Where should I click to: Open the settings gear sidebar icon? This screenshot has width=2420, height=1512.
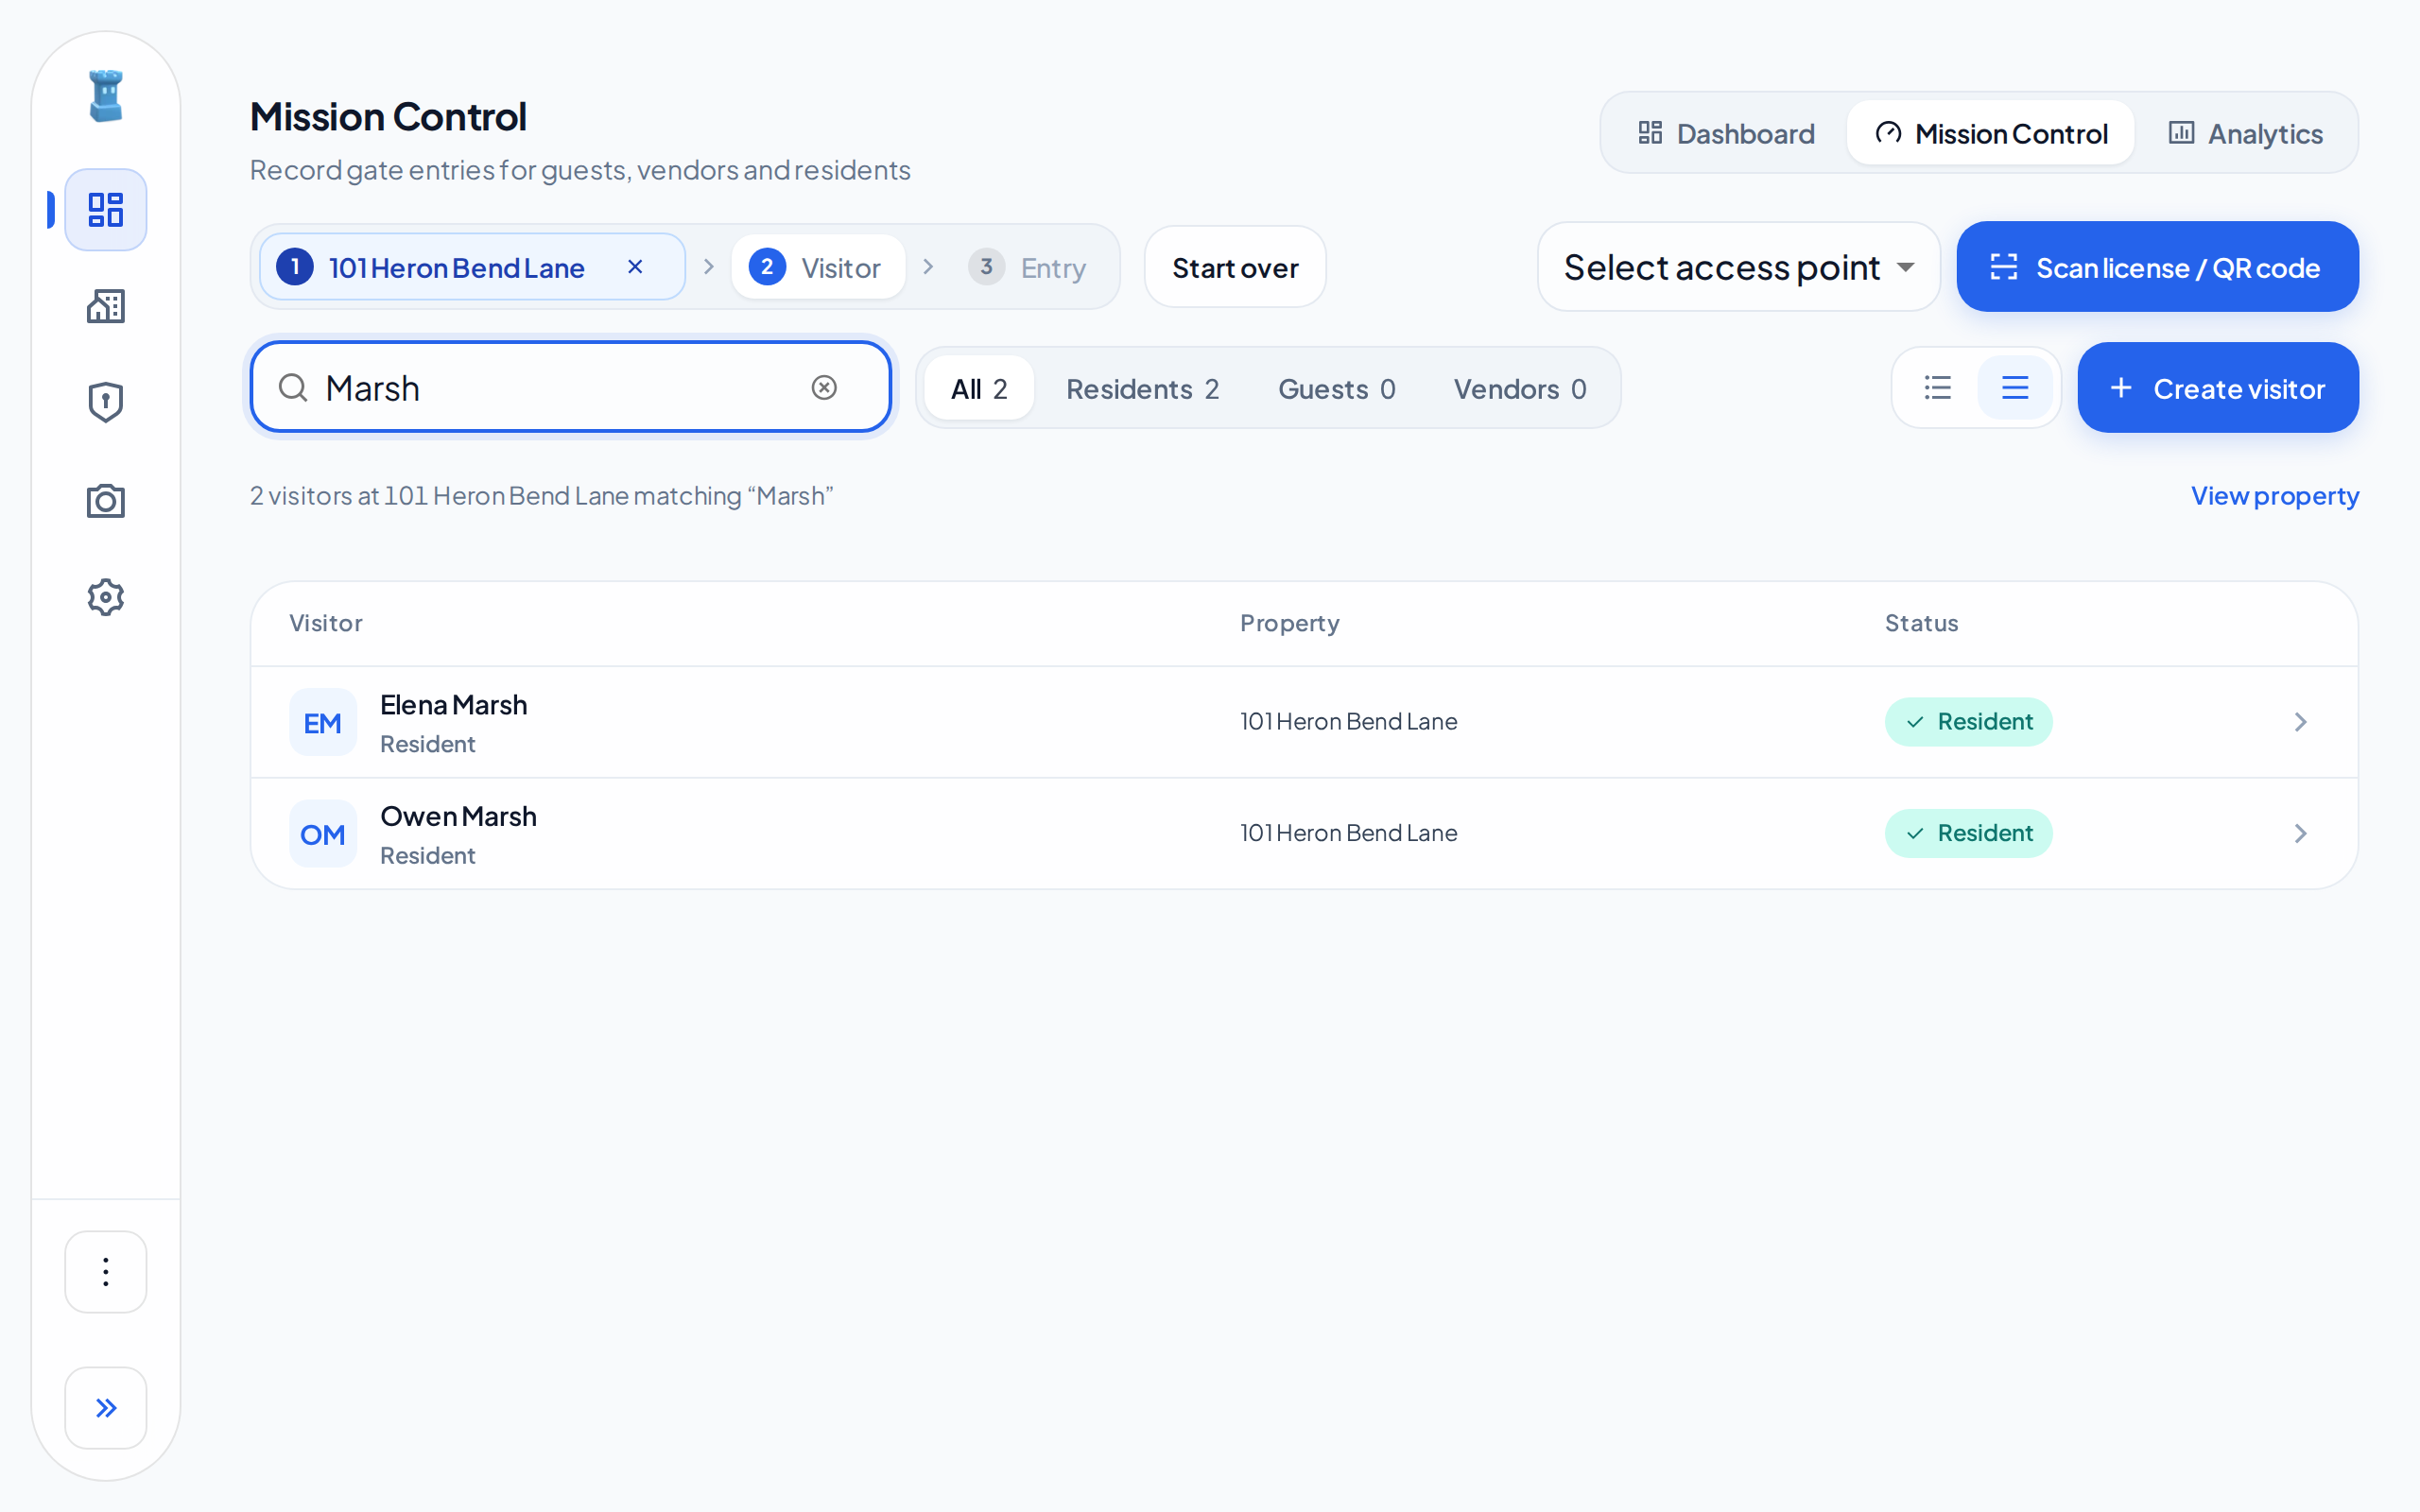(106, 598)
